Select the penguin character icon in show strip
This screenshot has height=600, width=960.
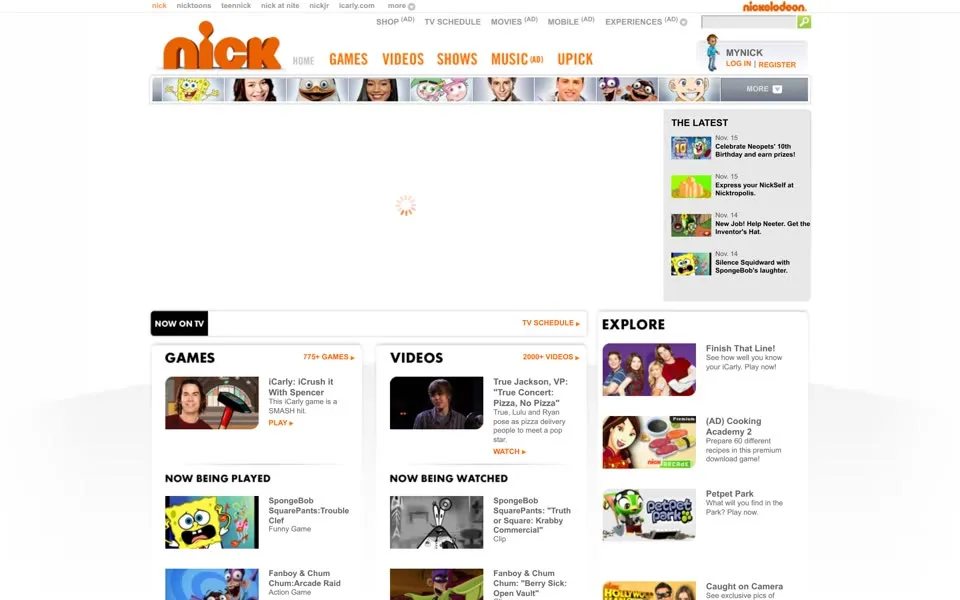317,89
